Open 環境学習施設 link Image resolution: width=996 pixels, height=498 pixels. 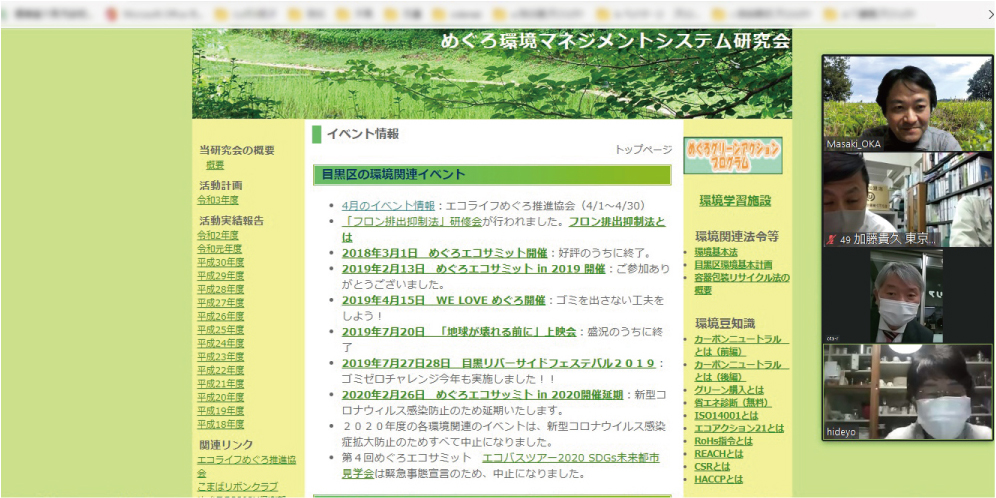735,201
